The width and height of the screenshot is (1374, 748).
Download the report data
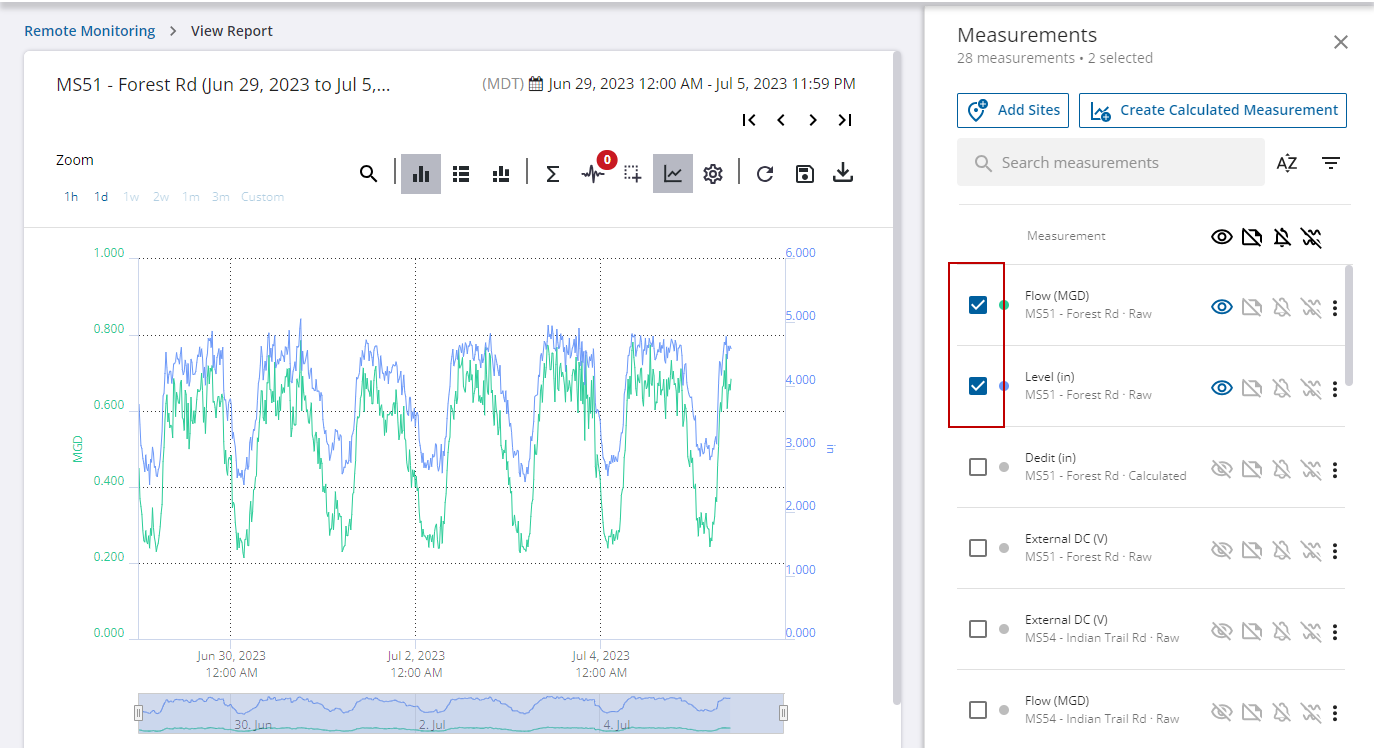(843, 174)
